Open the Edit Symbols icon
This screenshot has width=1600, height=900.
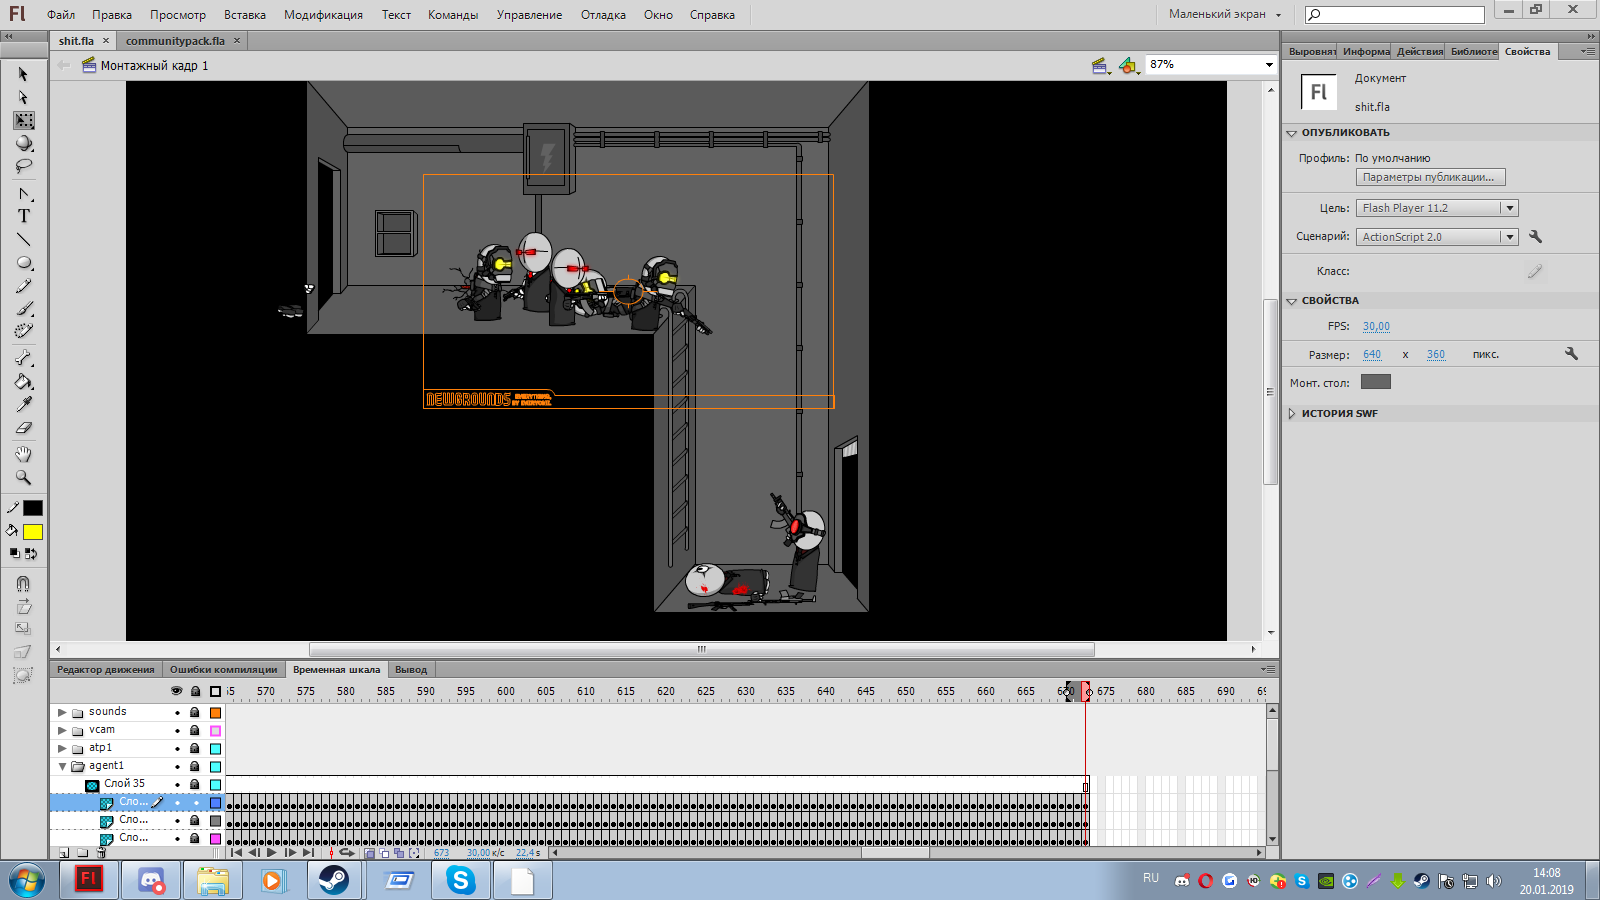coord(1129,65)
